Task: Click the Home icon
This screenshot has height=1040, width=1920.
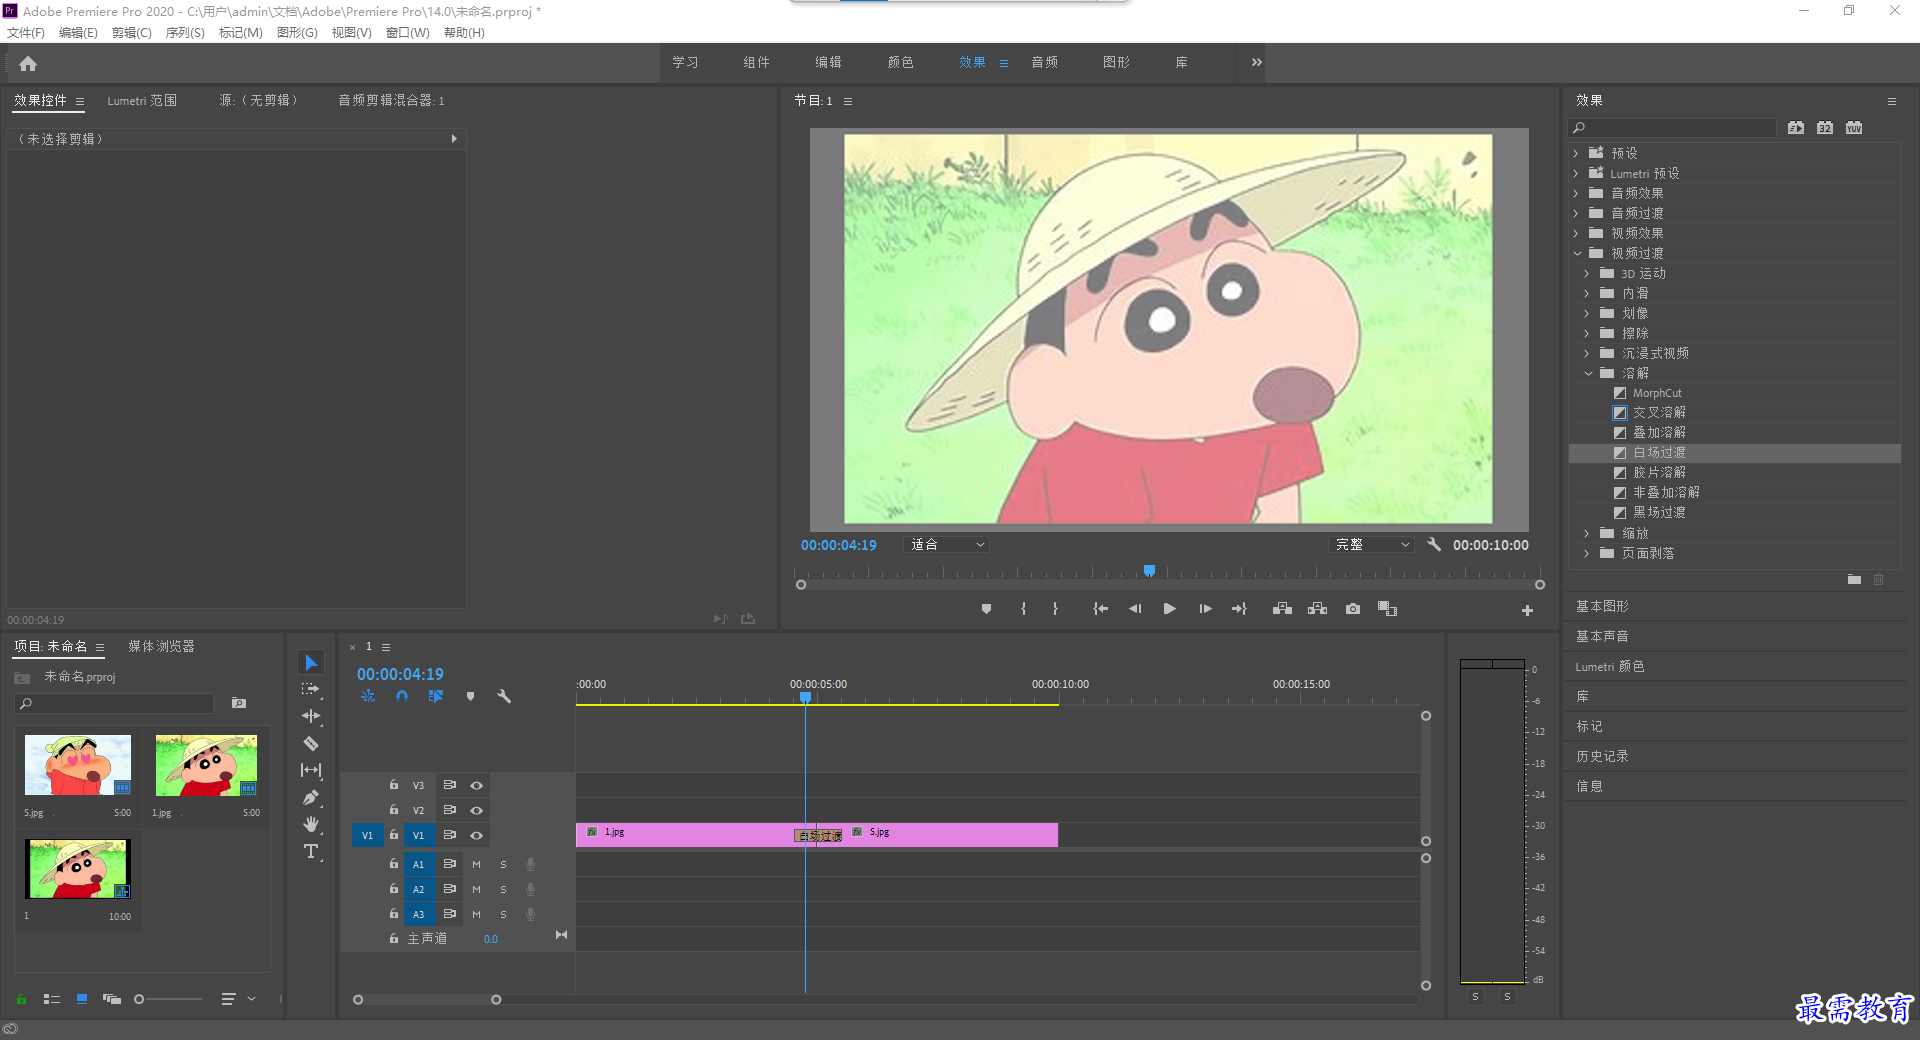Action: (28, 63)
